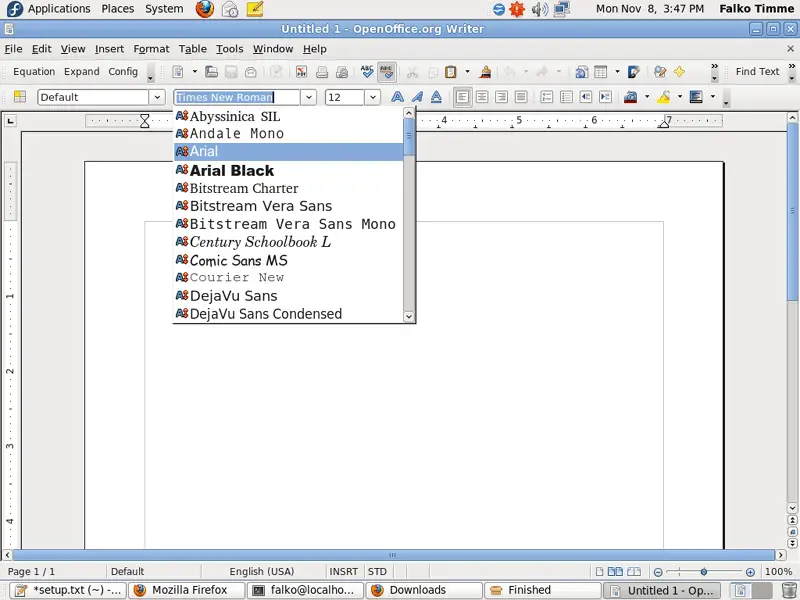Open Page Preview icon
This screenshot has height=600, width=800.
[x=342, y=72]
